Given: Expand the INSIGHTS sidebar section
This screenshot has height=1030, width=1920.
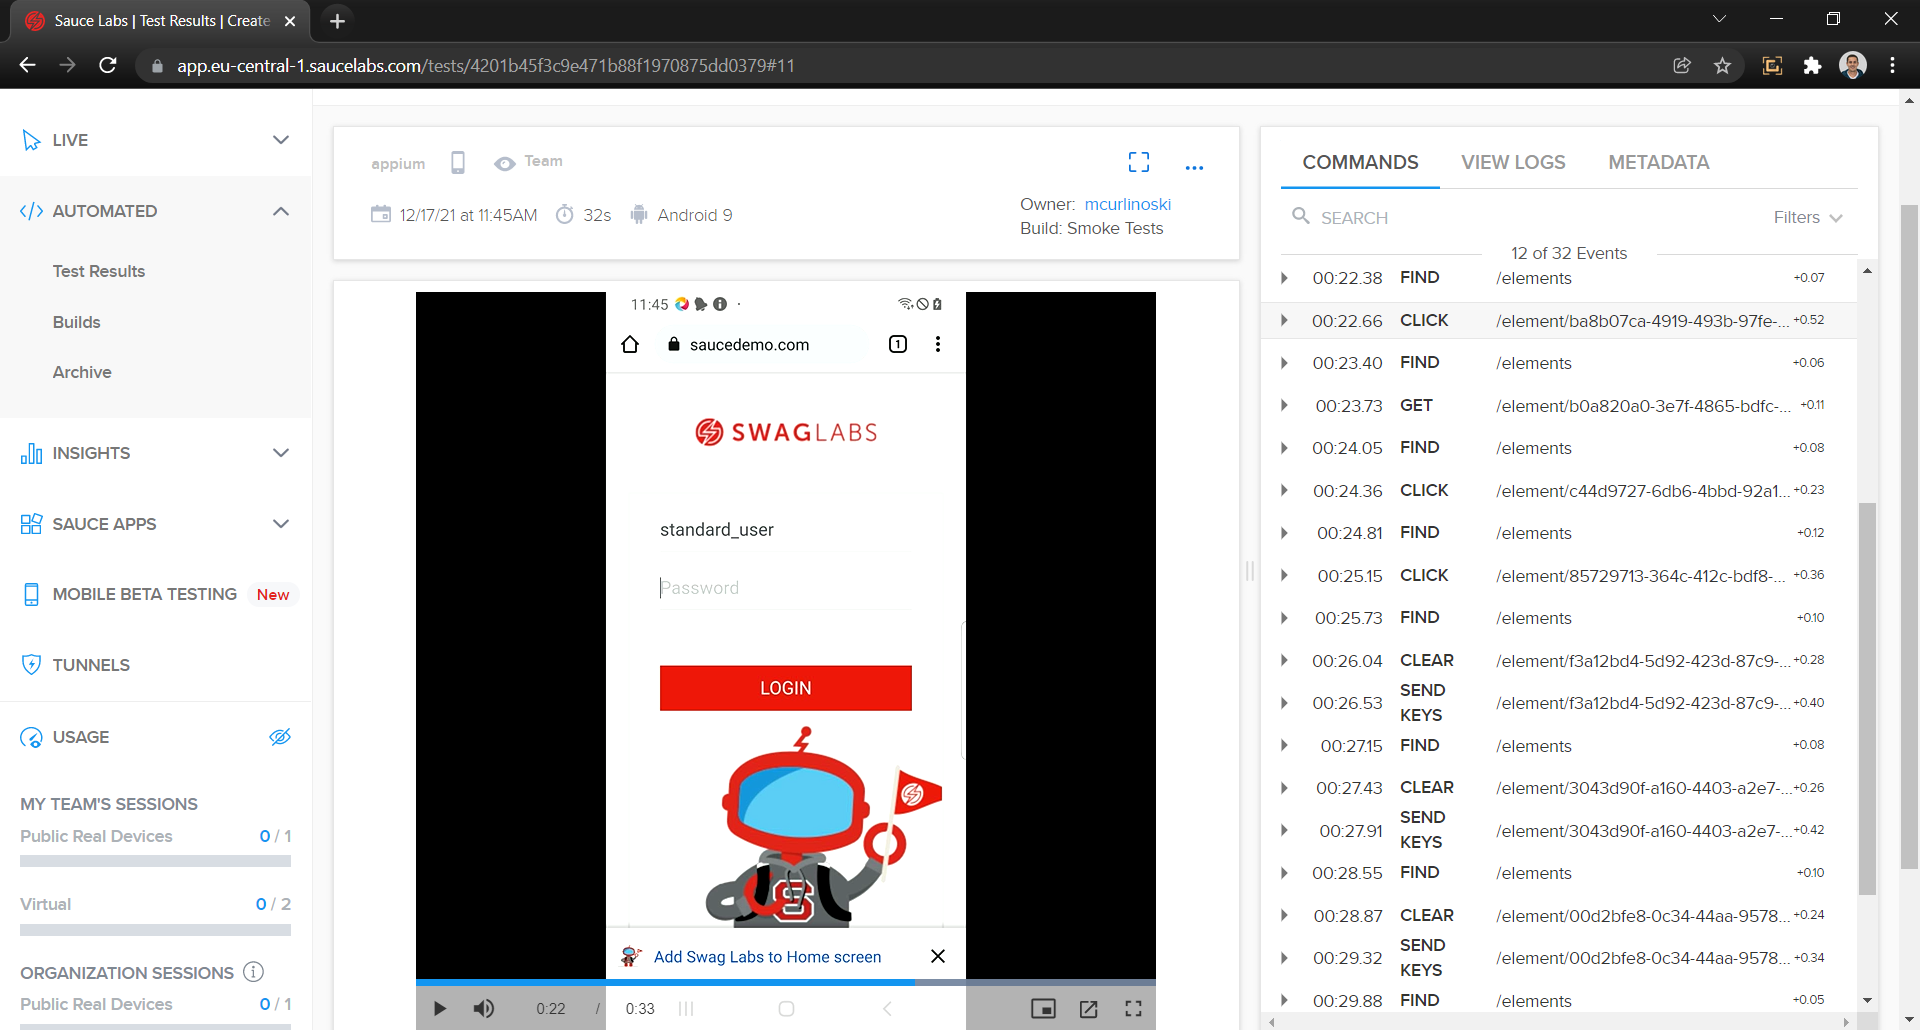Looking at the screenshot, I should (281, 453).
